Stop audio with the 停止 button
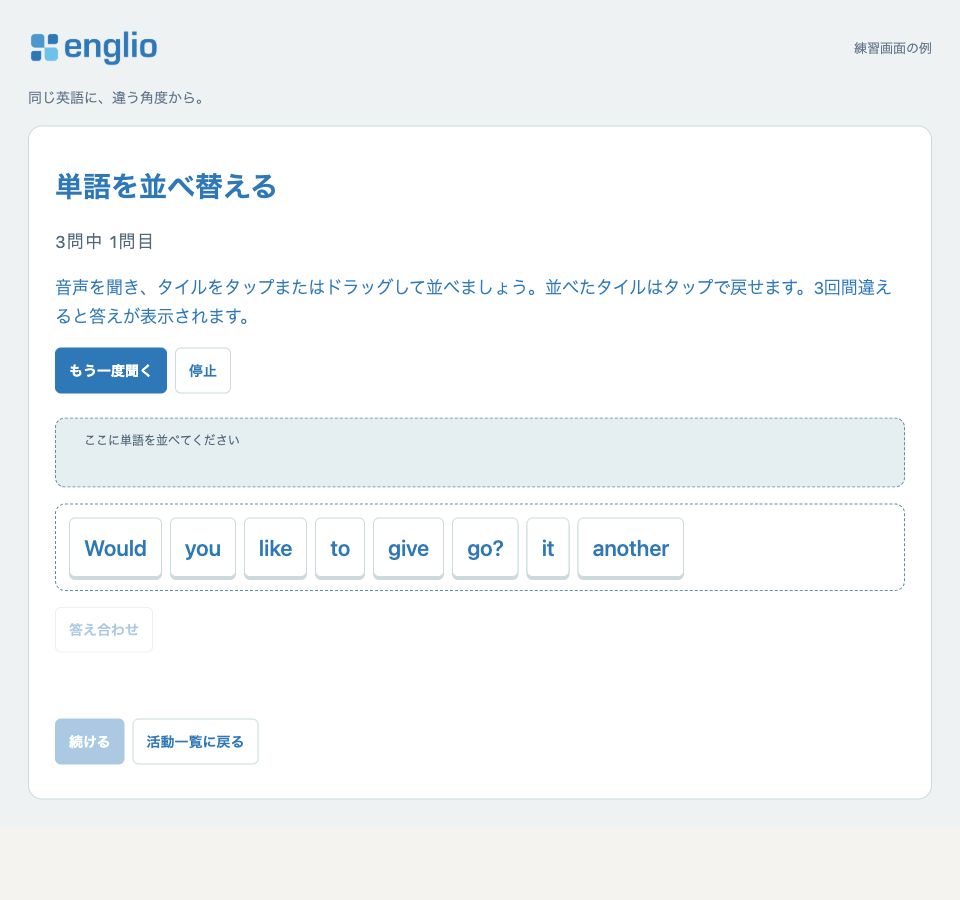Image resolution: width=960 pixels, height=900 pixels. point(203,370)
